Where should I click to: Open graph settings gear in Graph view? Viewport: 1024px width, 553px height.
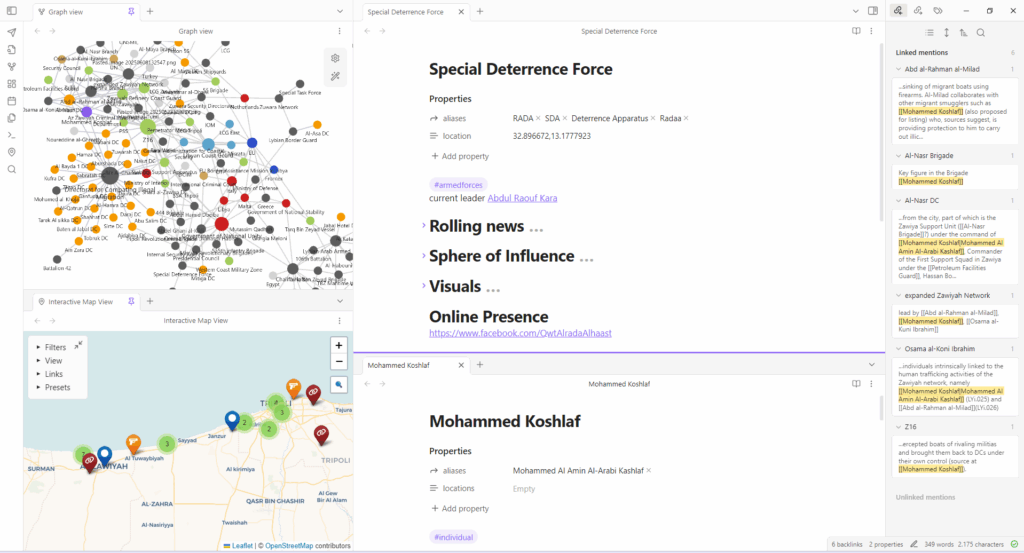336,58
